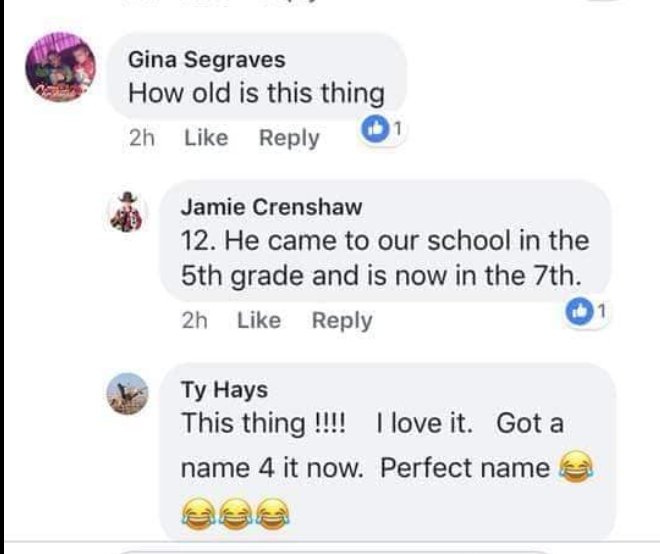The image size is (660, 554).
Task: Open Ty Hays' profile avatar
Action: tap(127, 394)
